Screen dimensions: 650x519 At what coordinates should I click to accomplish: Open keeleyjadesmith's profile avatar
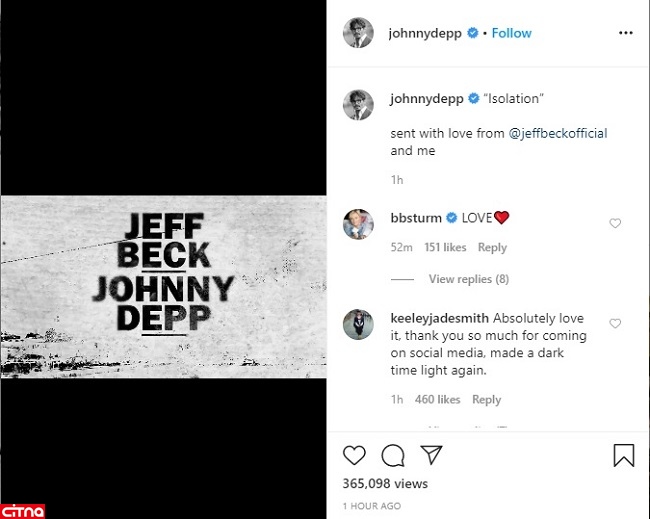(x=358, y=324)
